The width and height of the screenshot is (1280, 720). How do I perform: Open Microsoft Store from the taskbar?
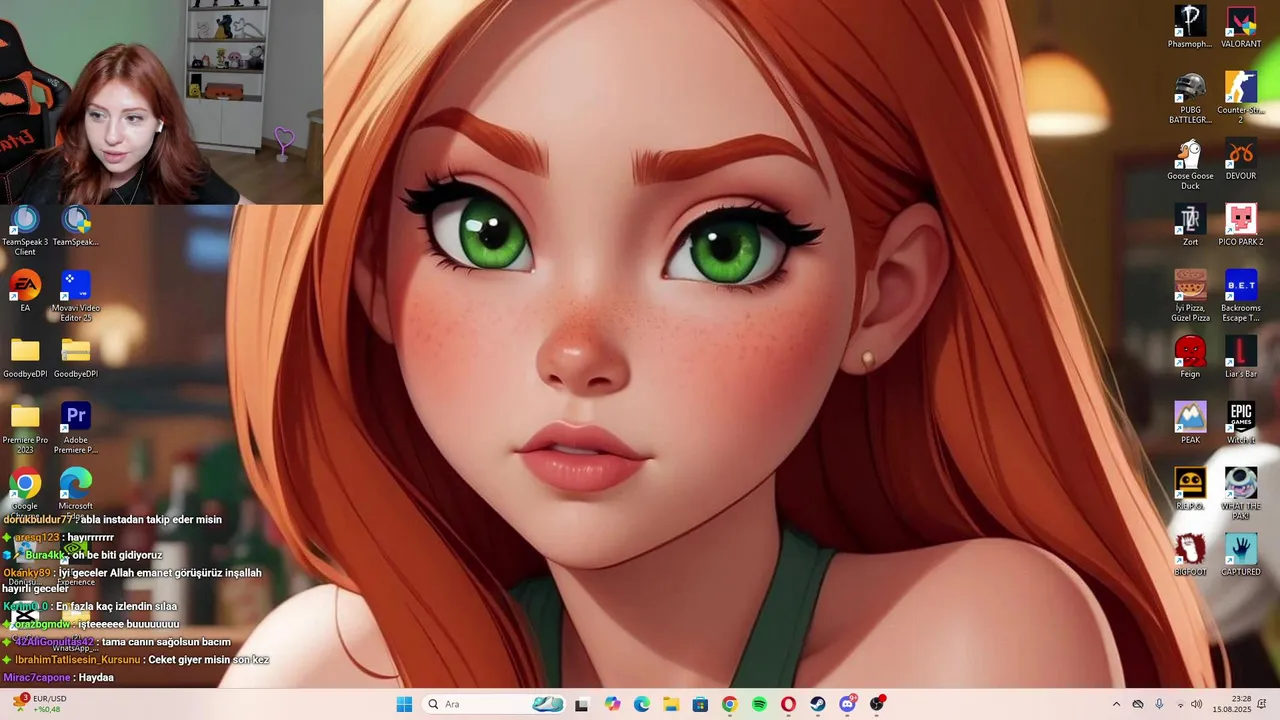(700, 704)
